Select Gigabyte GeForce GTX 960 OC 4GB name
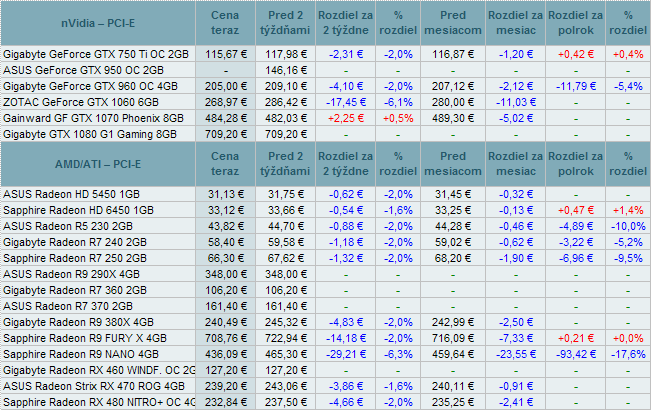Image resolution: width=651 pixels, height=410 pixels. pos(90,86)
